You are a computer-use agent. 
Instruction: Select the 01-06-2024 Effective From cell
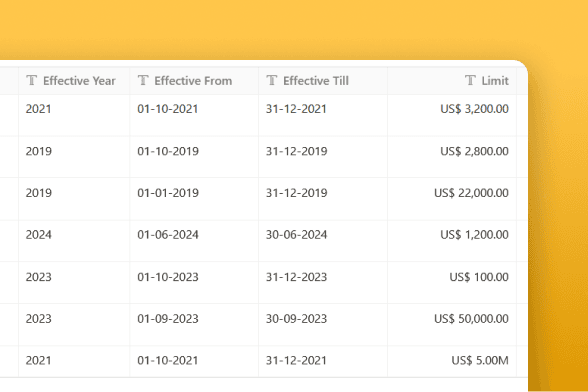[194, 241]
